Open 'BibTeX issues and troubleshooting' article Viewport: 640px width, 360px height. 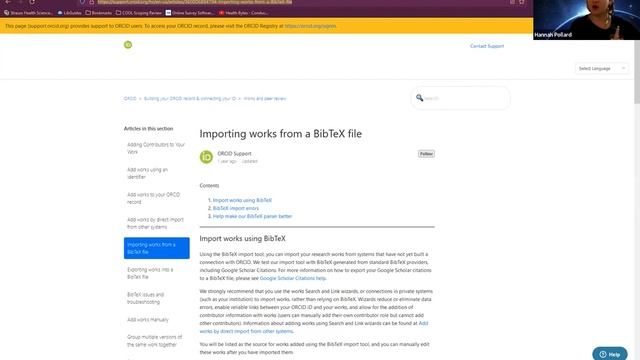click(145, 298)
